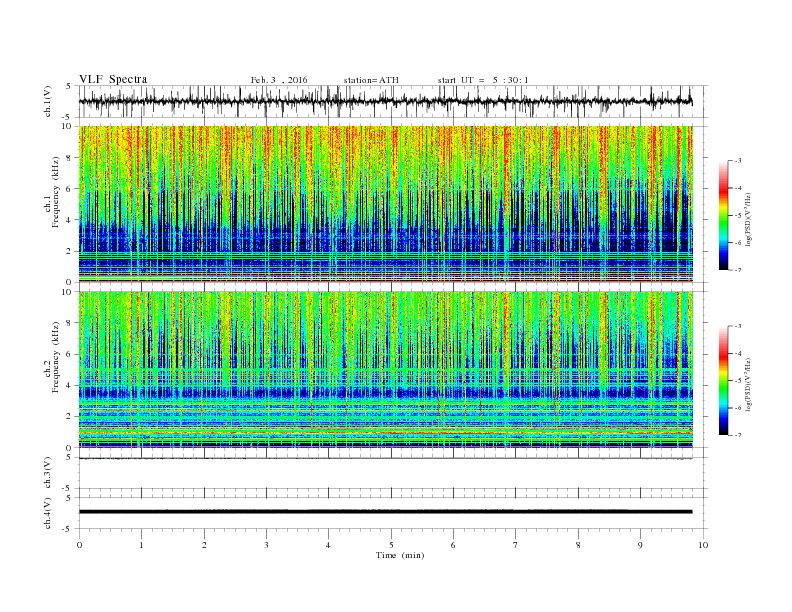Viewport: 792px width, 612px height.
Task: Click inside the ch.1 frequency spectrogram
Action: (386, 204)
